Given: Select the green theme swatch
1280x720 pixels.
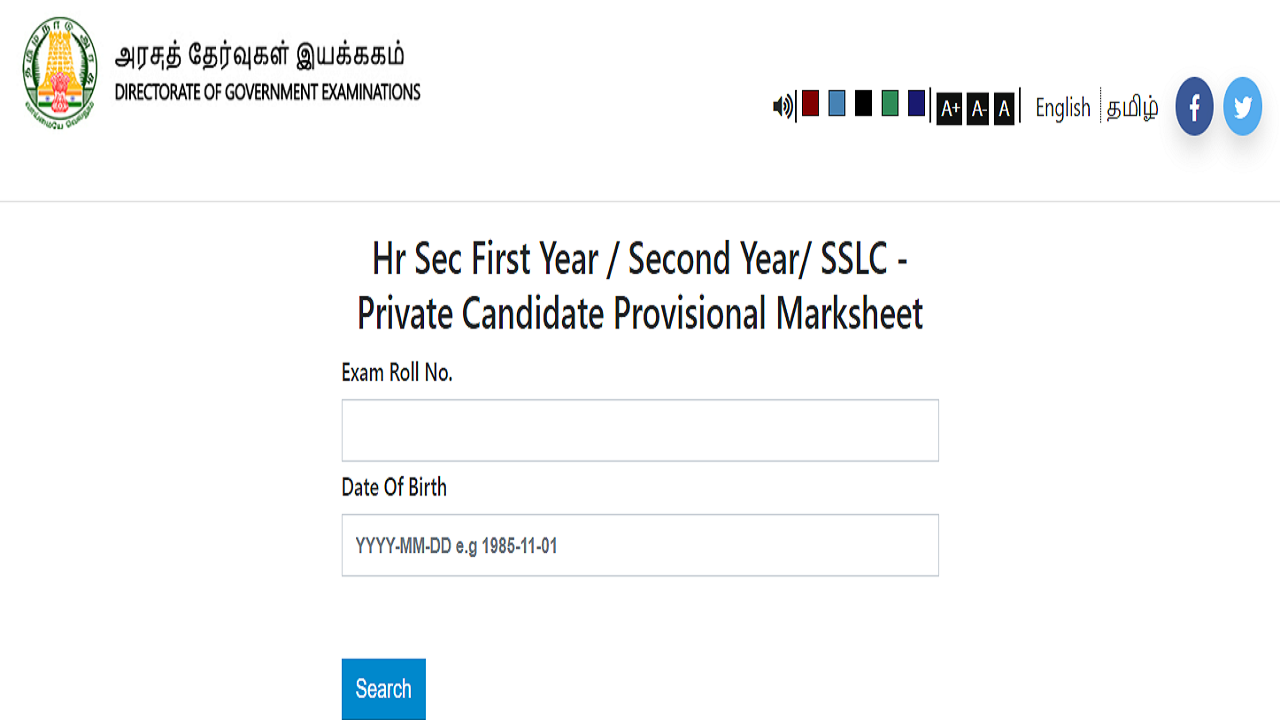Looking at the screenshot, I should pyautogui.click(x=890, y=103).
